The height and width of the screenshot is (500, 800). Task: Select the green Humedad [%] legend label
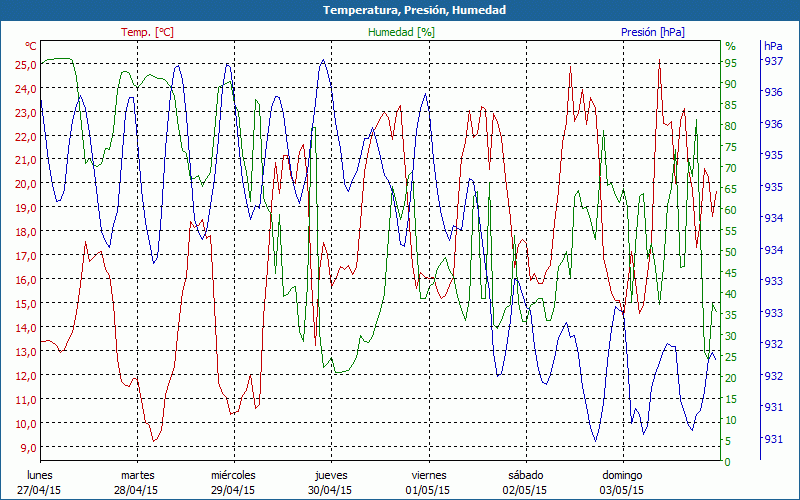401,32
